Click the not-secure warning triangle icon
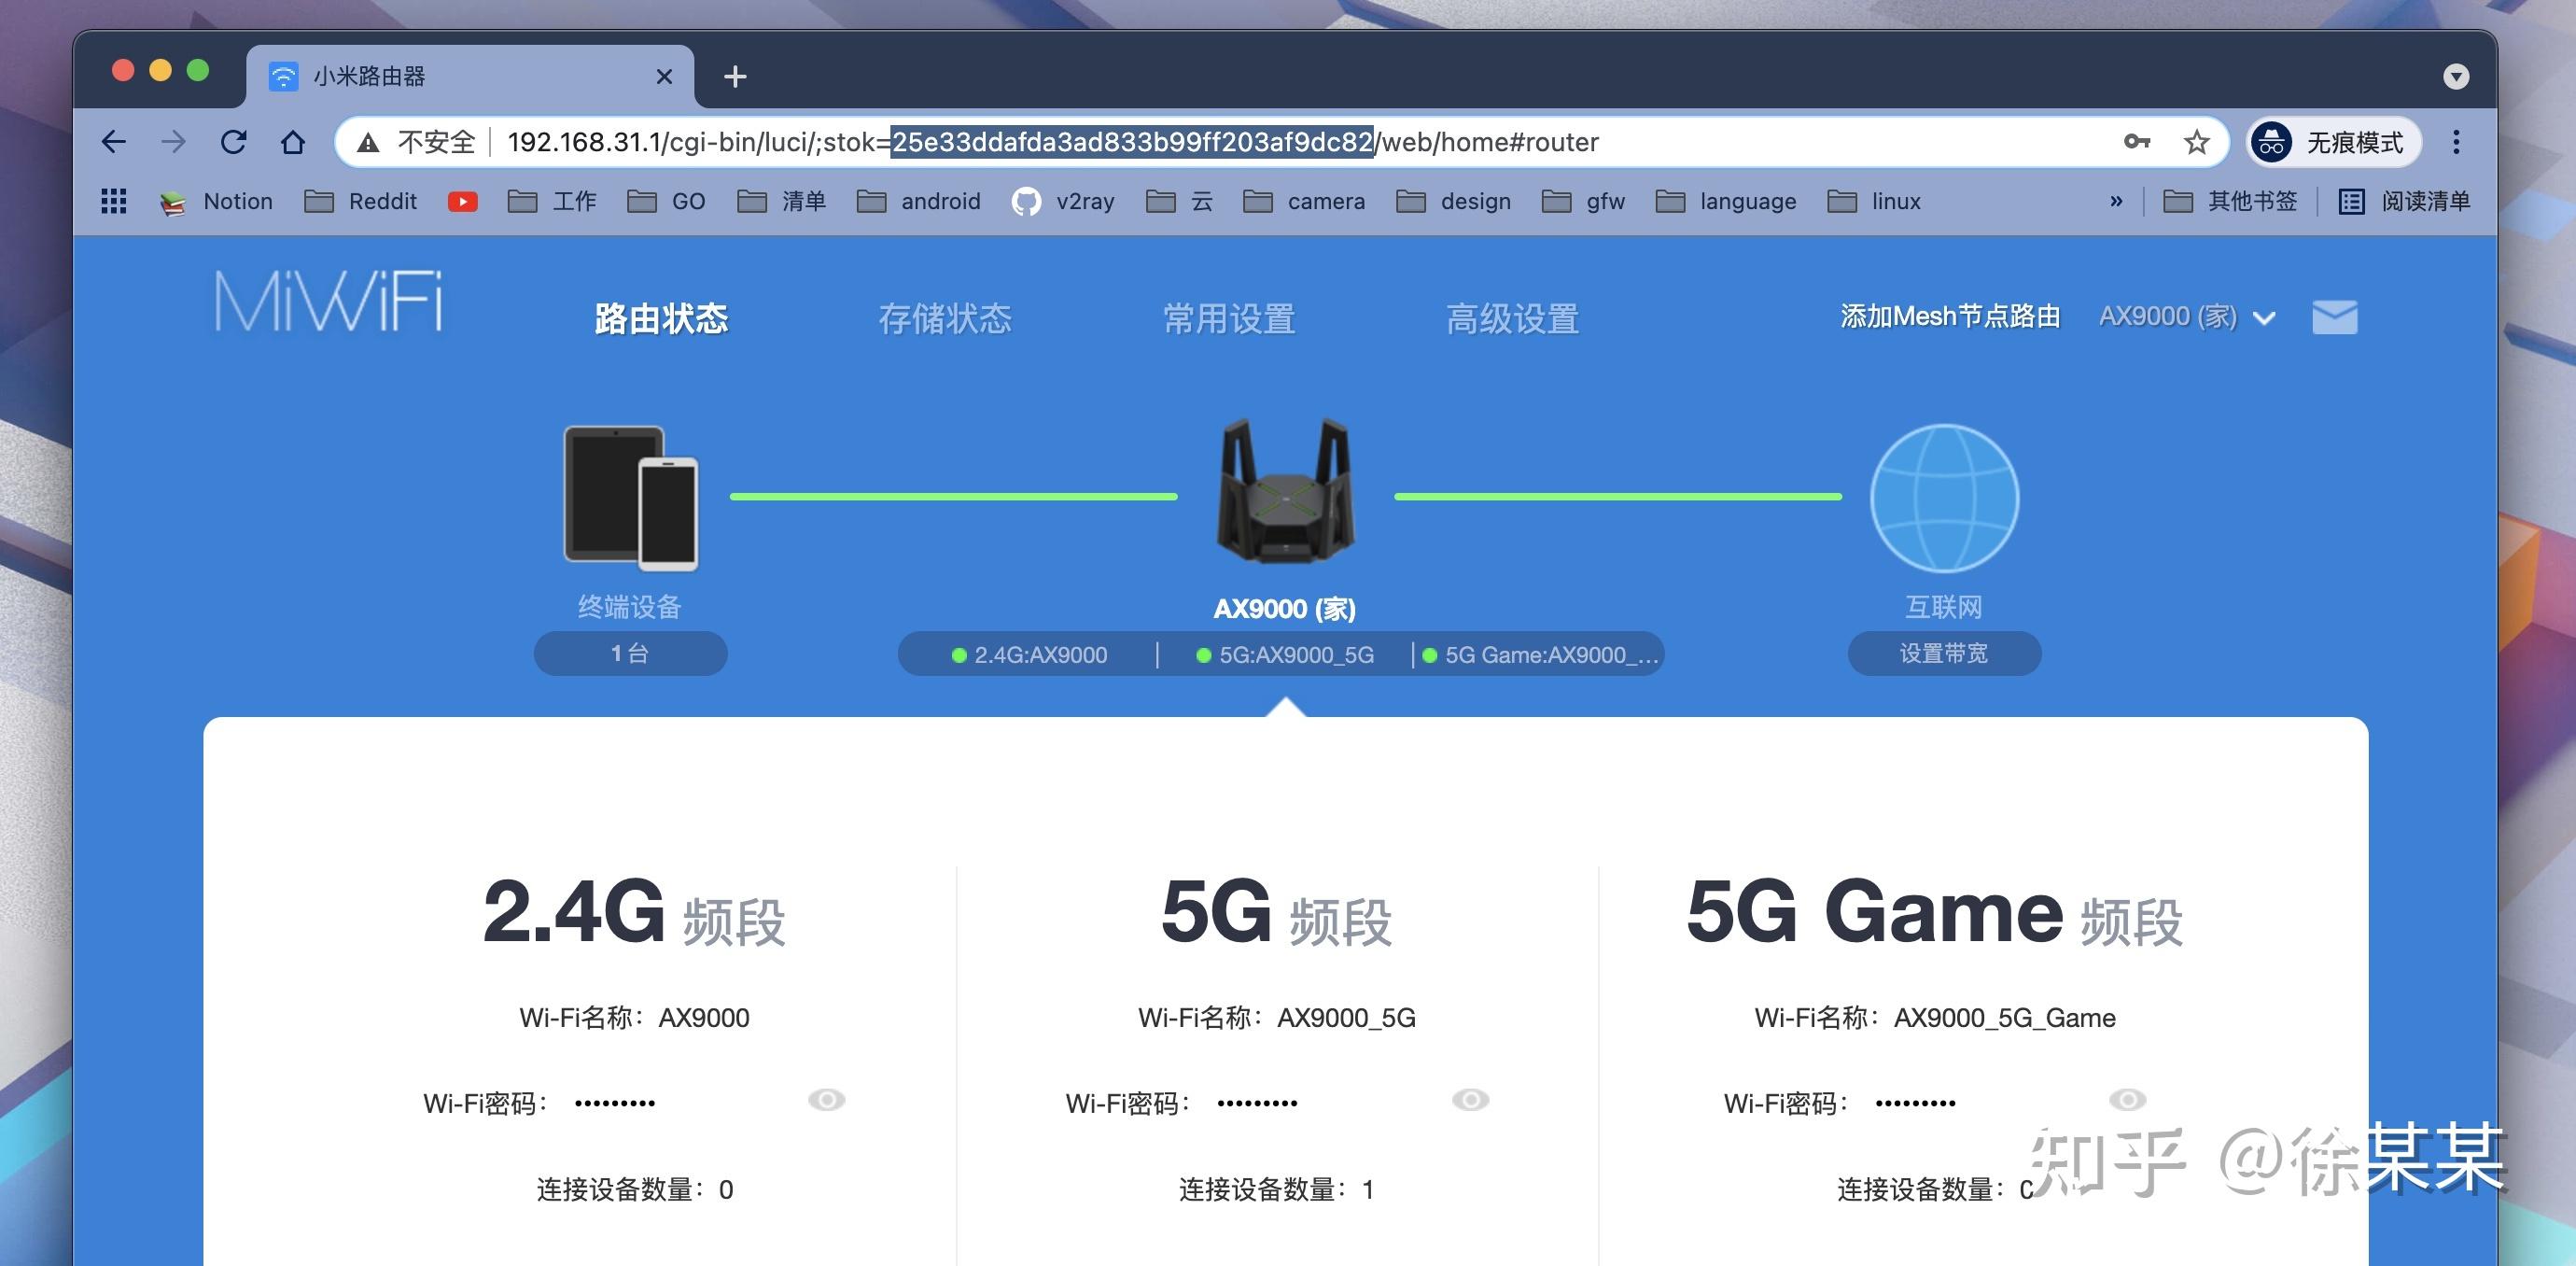2576x1266 pixels. tap(368, 143)
